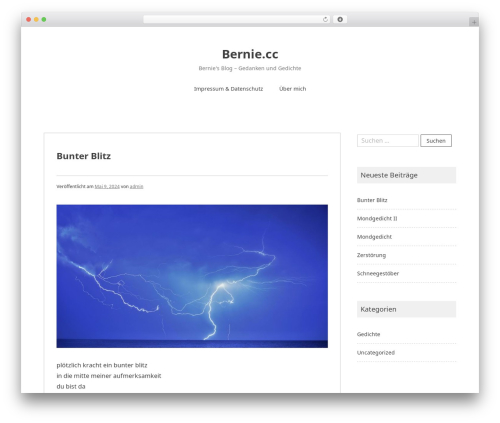Click tagline Bernie's Blog – Gedanken und Gedichte
The image size is (500, 423).
point(250,68)
